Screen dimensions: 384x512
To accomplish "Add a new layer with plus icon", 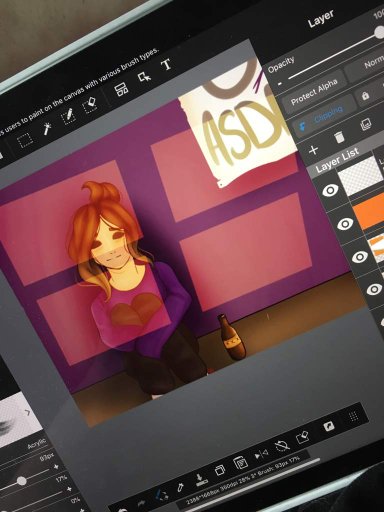I will (313, 150).
